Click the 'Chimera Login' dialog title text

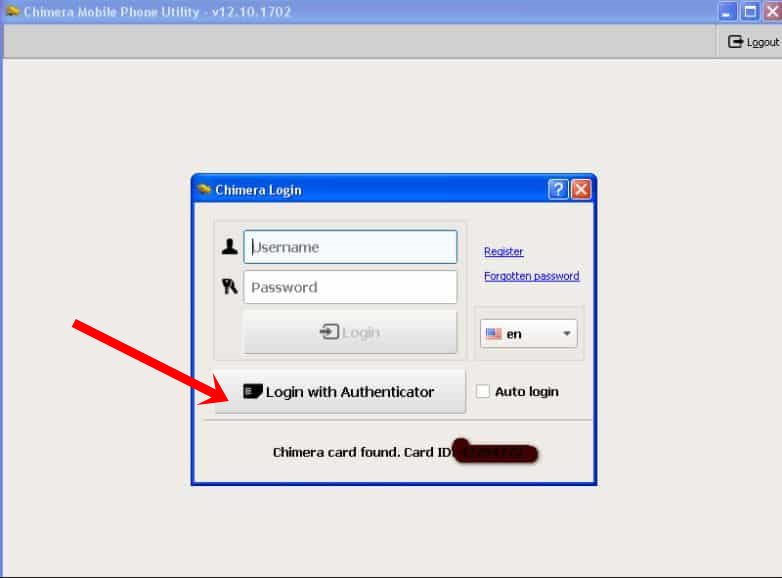pyautogui.click(x=258, y=190)
